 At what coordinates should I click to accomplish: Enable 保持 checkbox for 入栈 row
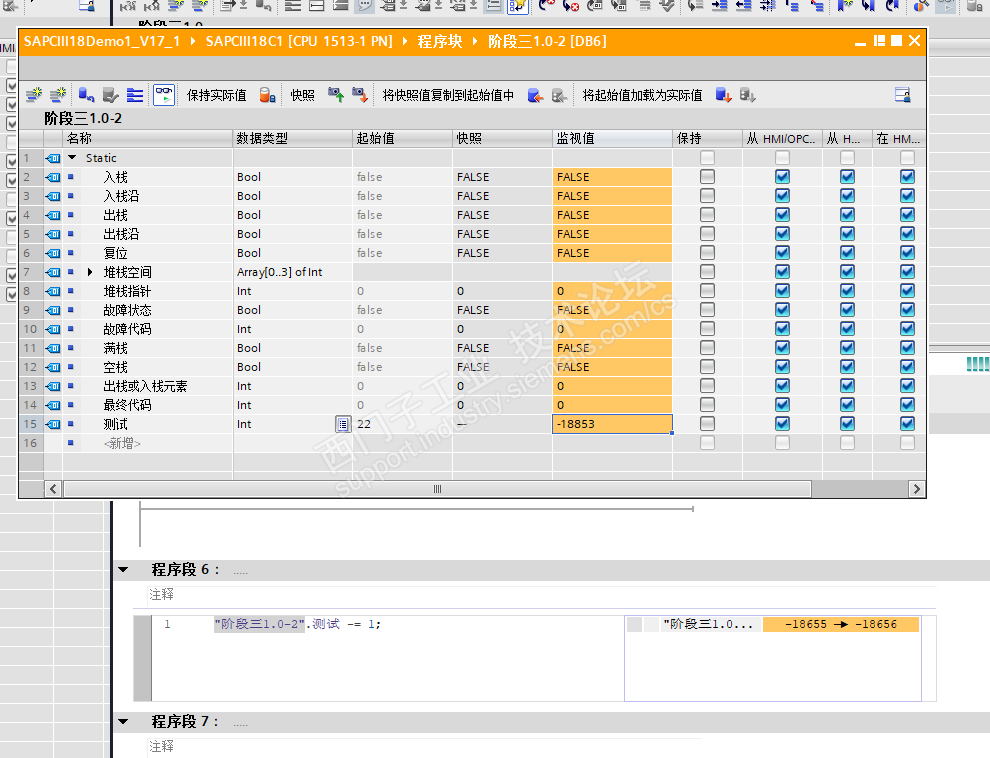pyautogui.click(x=707, y=177)
